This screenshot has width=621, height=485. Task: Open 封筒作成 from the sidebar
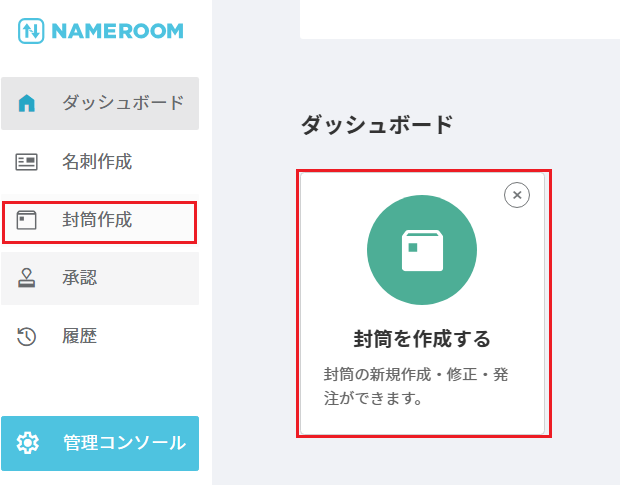[x=97, y=221]
